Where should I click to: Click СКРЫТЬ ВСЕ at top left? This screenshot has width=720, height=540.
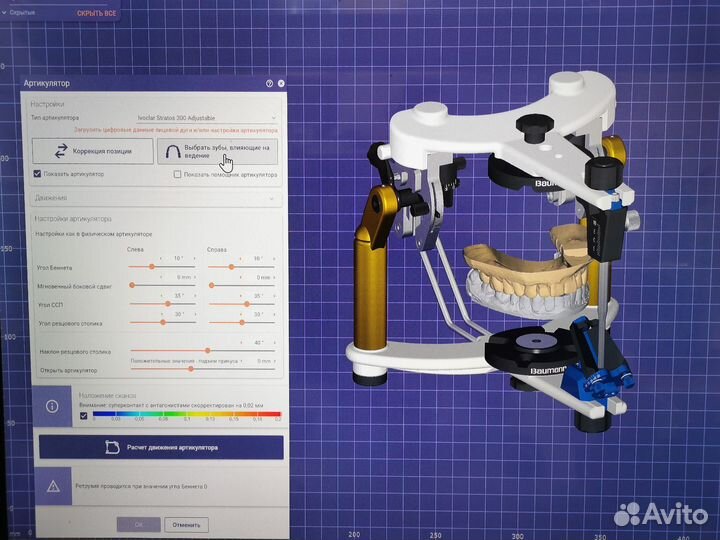(x=96, y=13)
